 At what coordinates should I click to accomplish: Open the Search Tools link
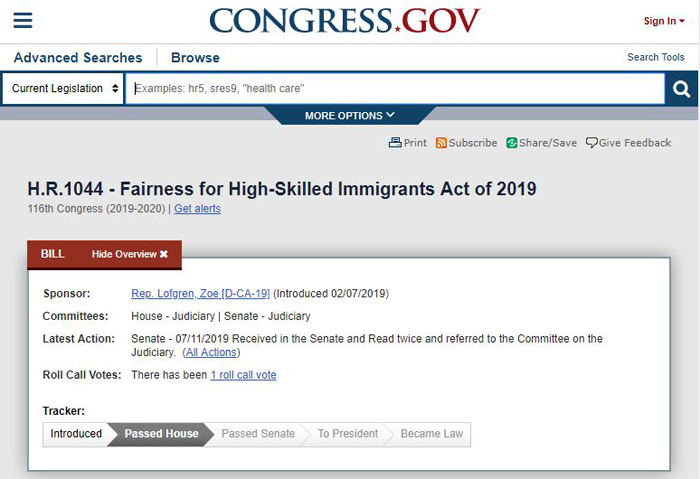[656, 57]
